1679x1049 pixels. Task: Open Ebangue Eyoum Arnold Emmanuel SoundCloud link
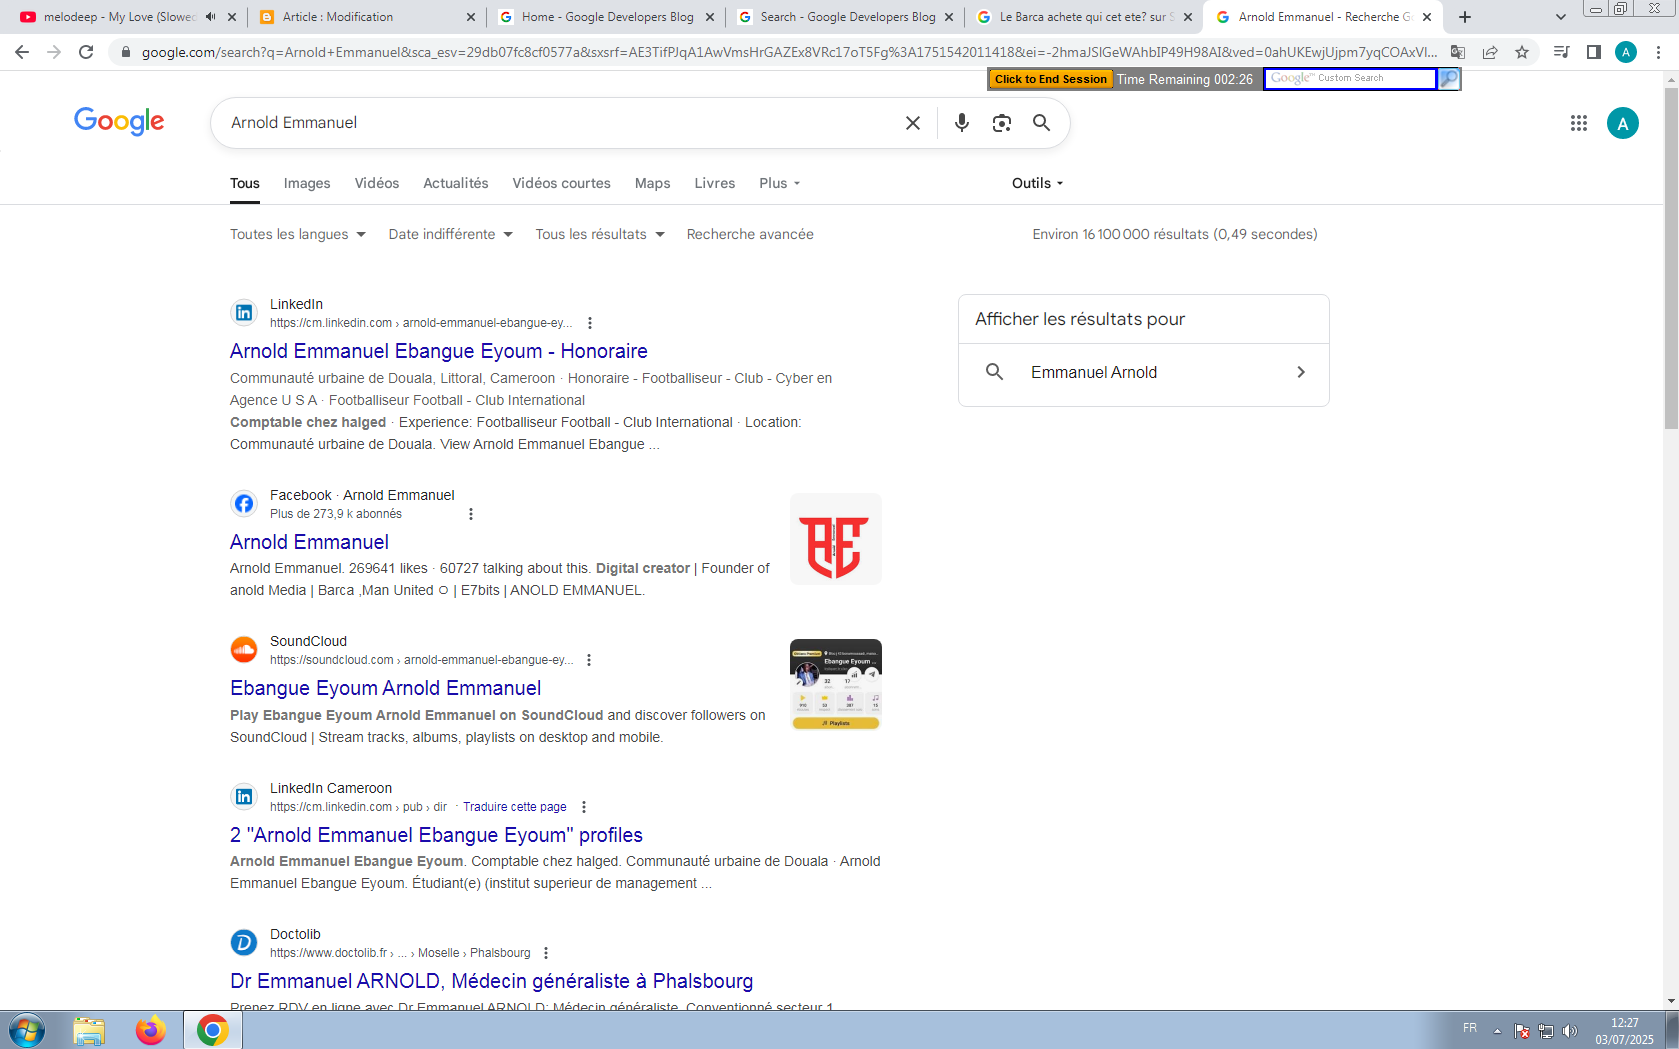(386, 688)
